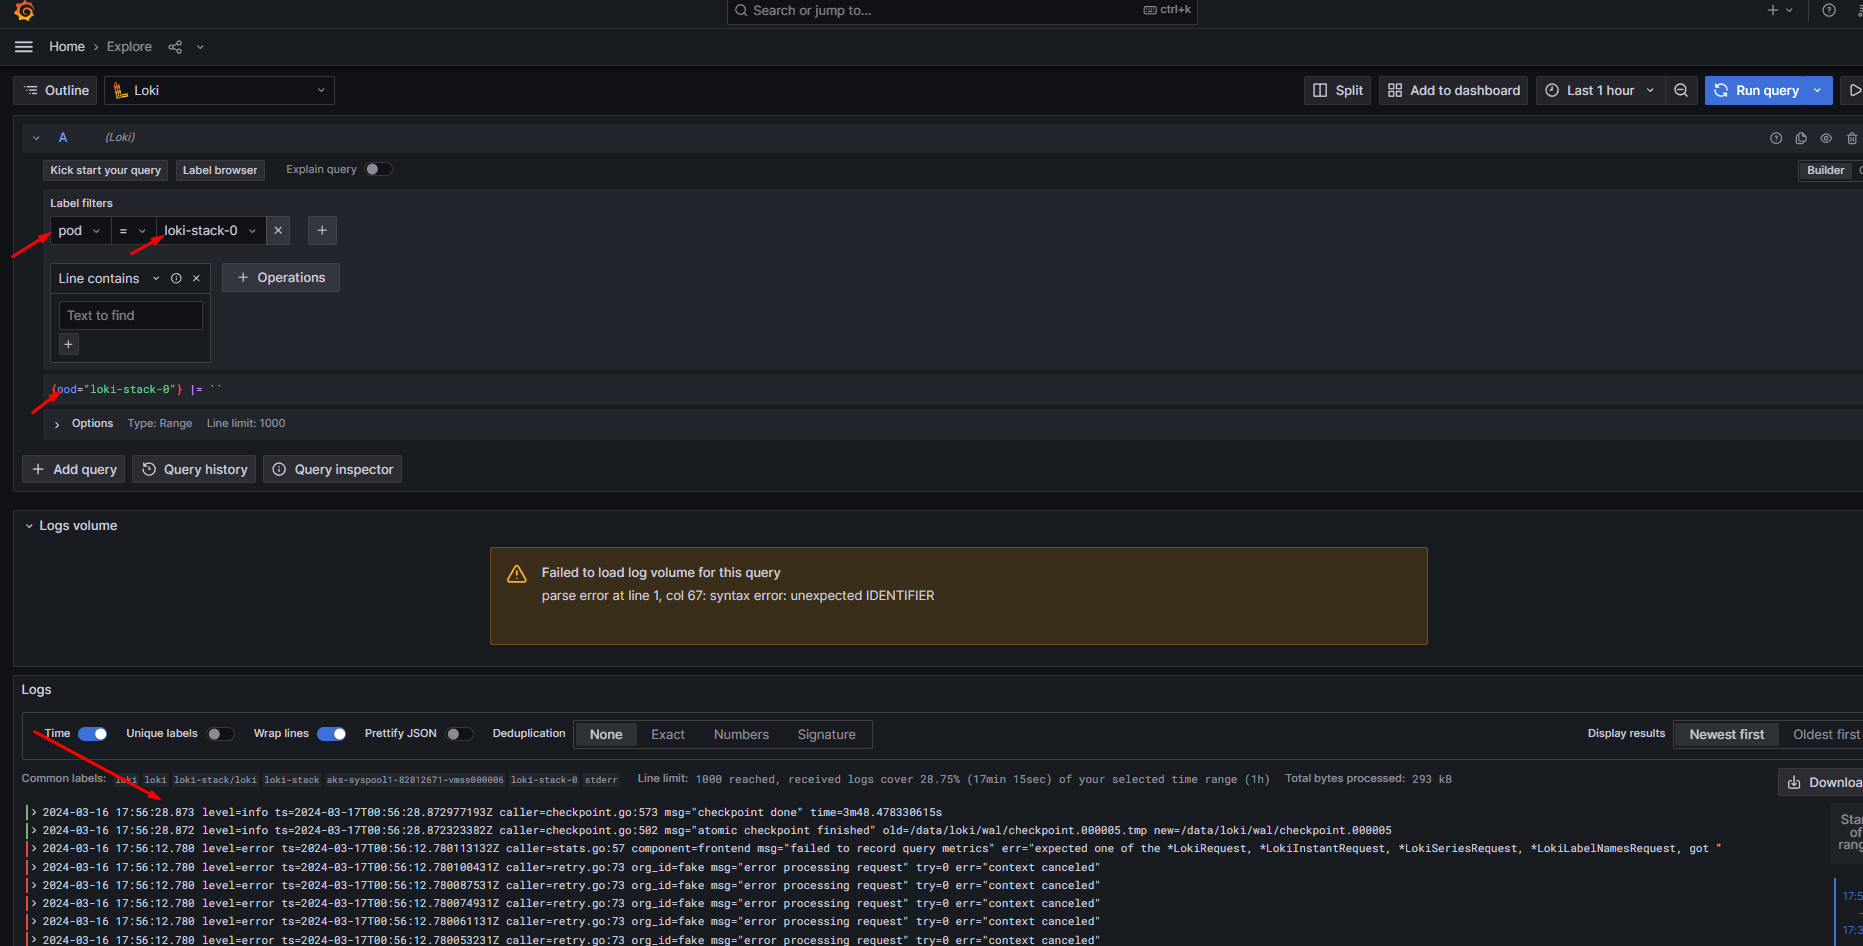Toggle Unique labels switch
The image size is (1863, 946).
[220, 734]
